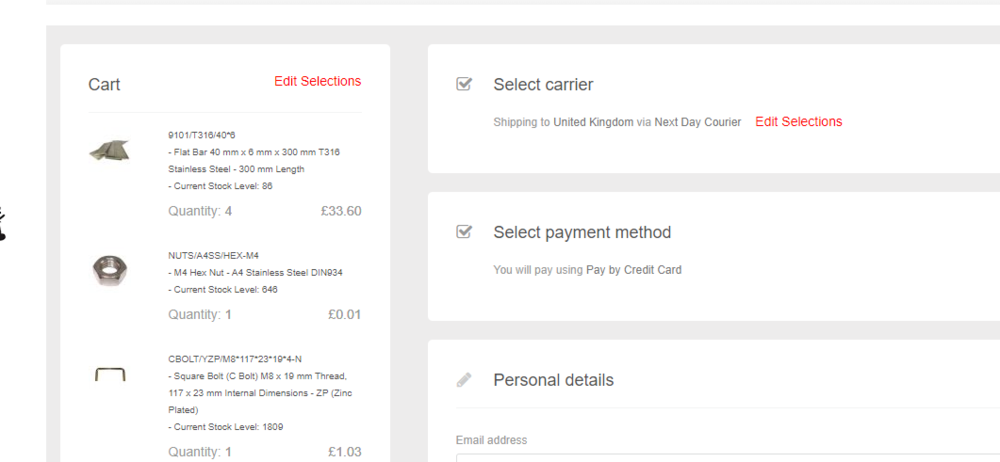The image size is (1000, 462).
Task: Click the Select payment method checkmark icon
Action: coord(464,232)
